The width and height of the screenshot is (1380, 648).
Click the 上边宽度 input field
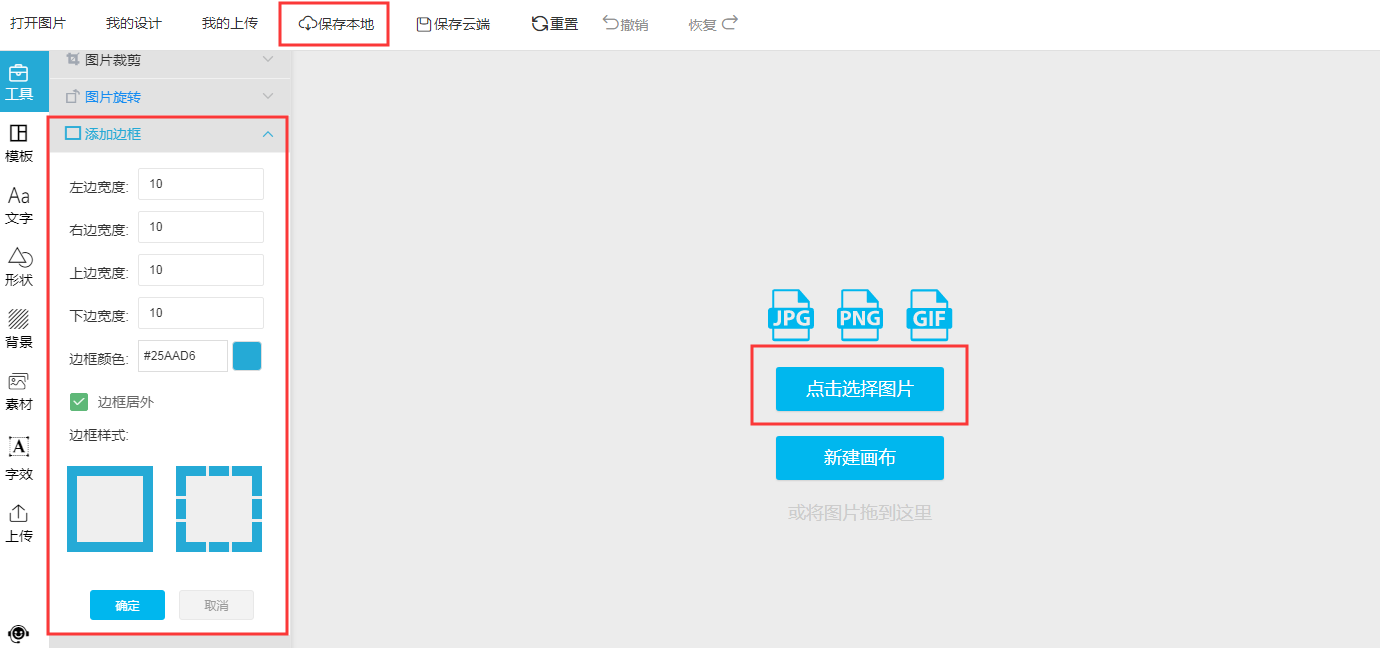click(201, 270)
